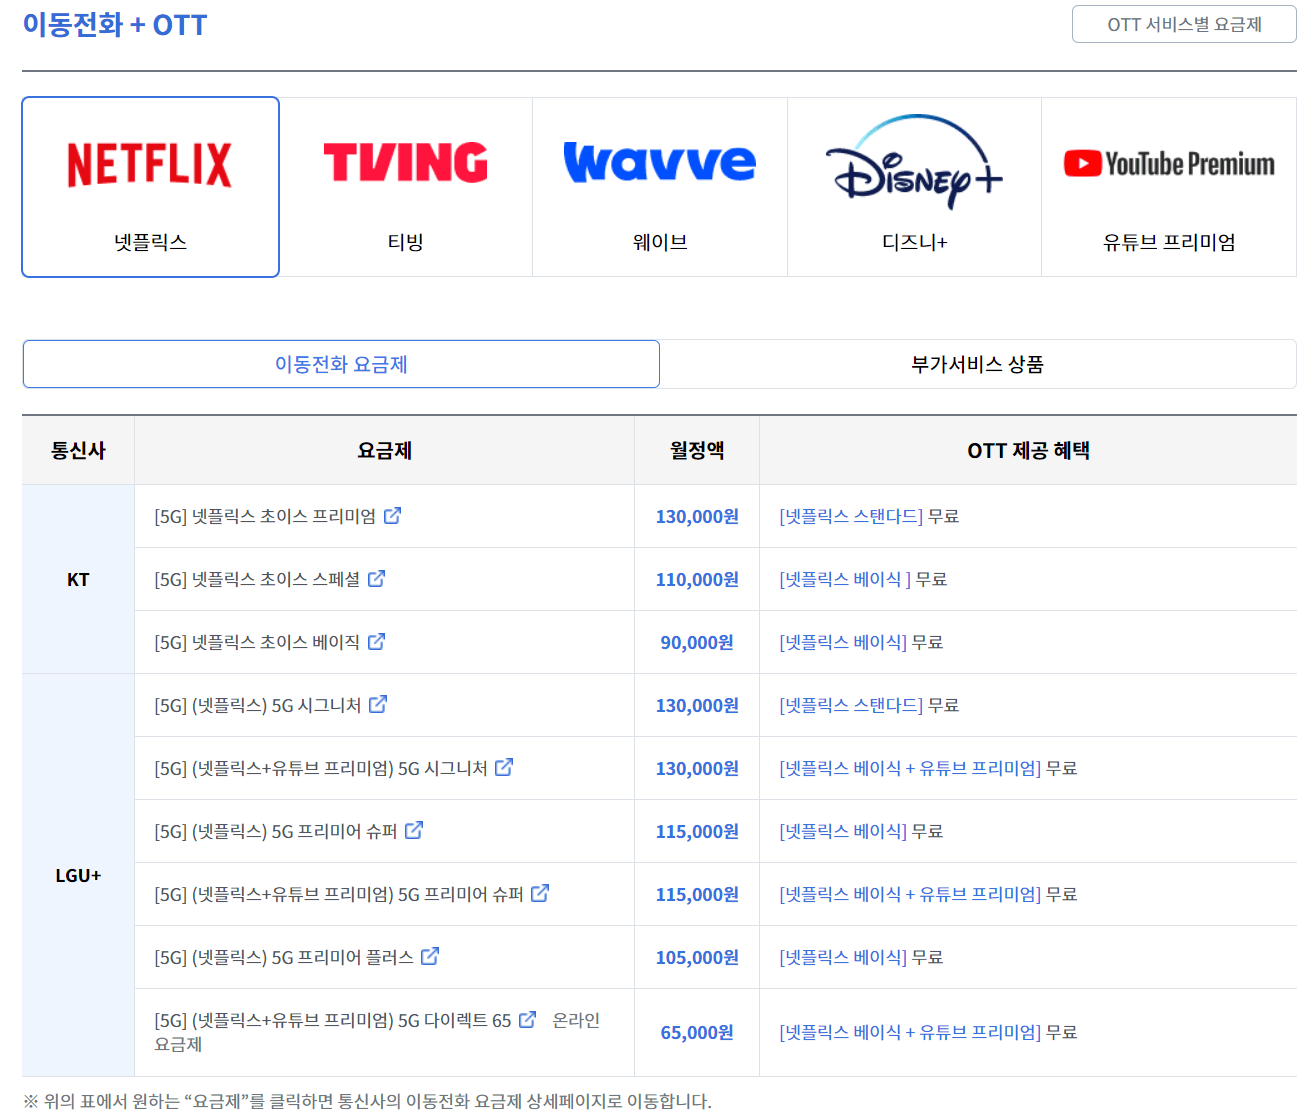Click external link icon beside 5G 프리미어 슈퍼
Screen dimensions: 1310x1115
click(x=414, y=830)
